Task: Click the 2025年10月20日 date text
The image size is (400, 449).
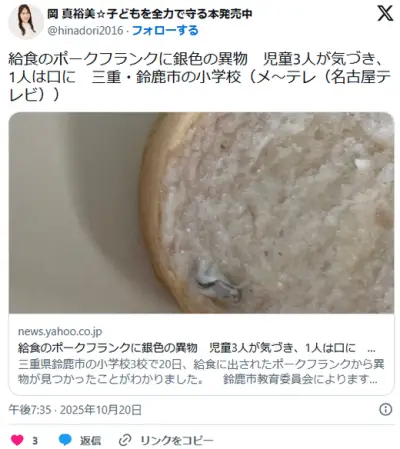Action: tap(101, 410)
